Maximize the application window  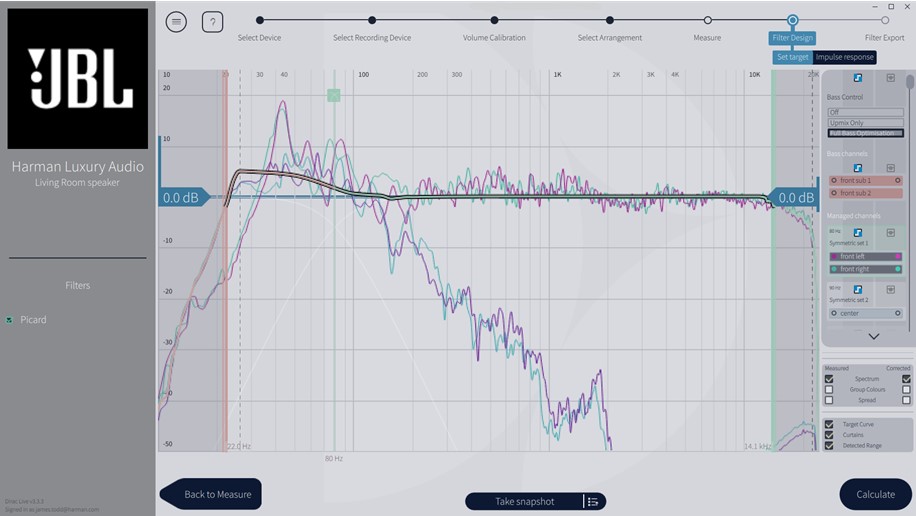tap(891, 6)
